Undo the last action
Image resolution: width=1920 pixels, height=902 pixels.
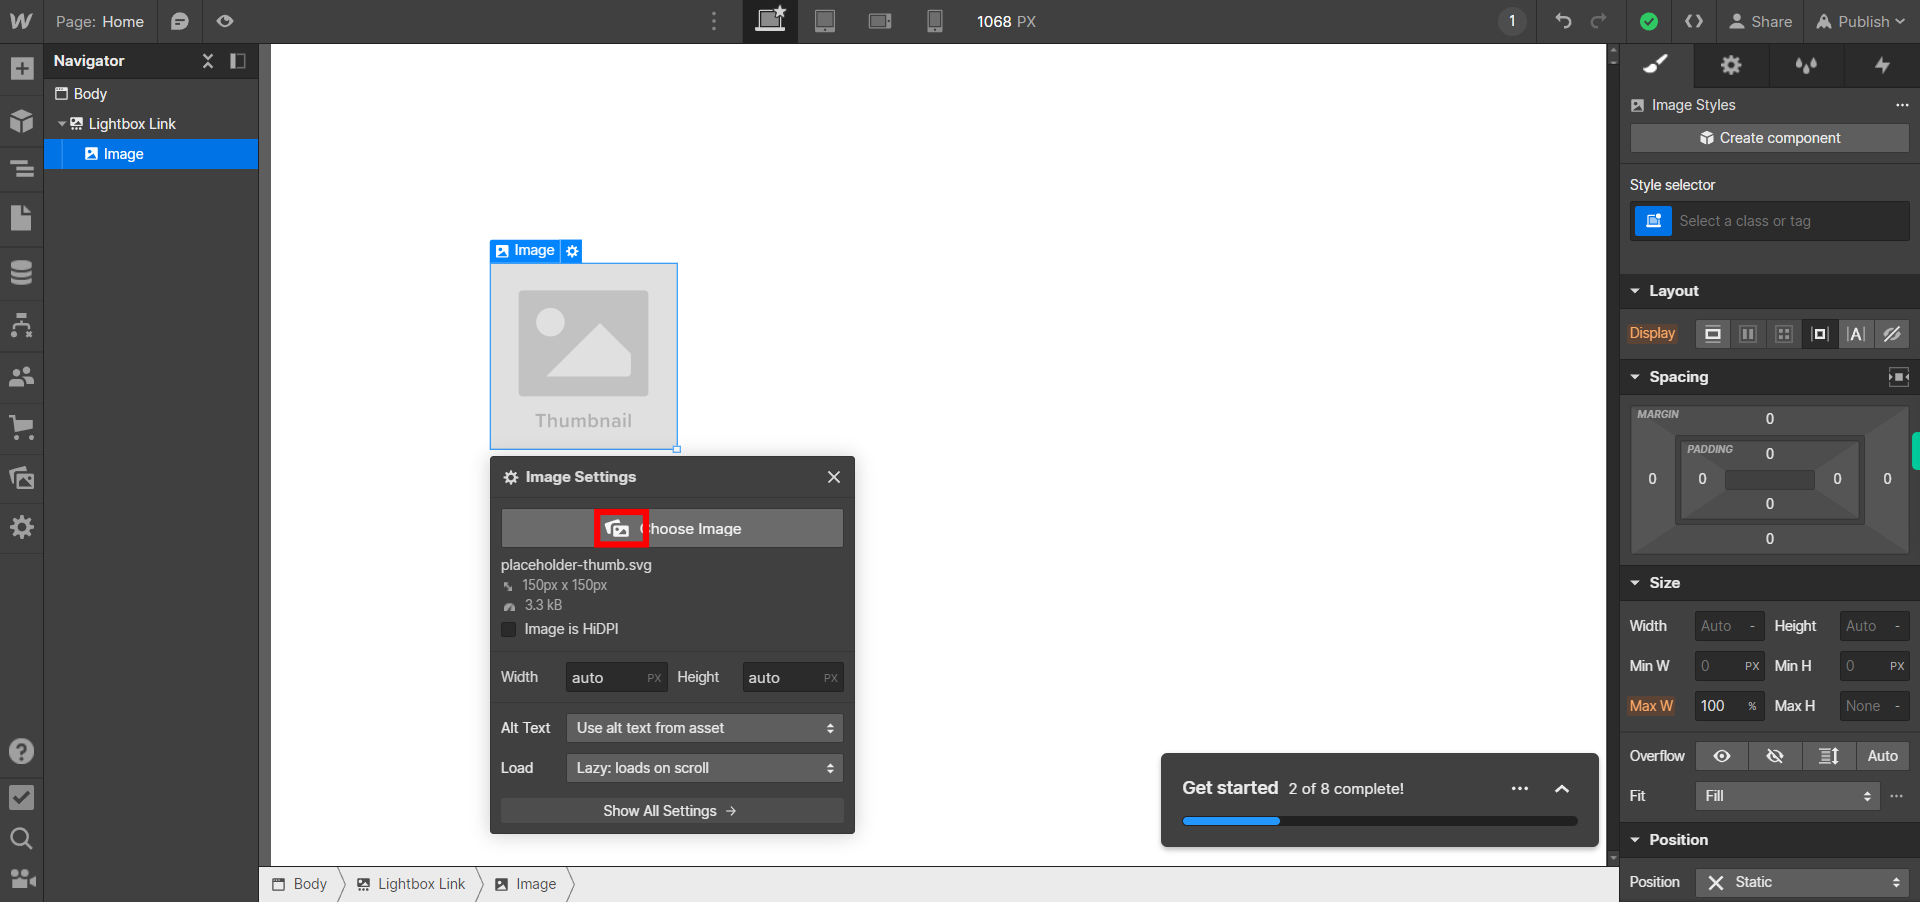[x=1563, y=21]
